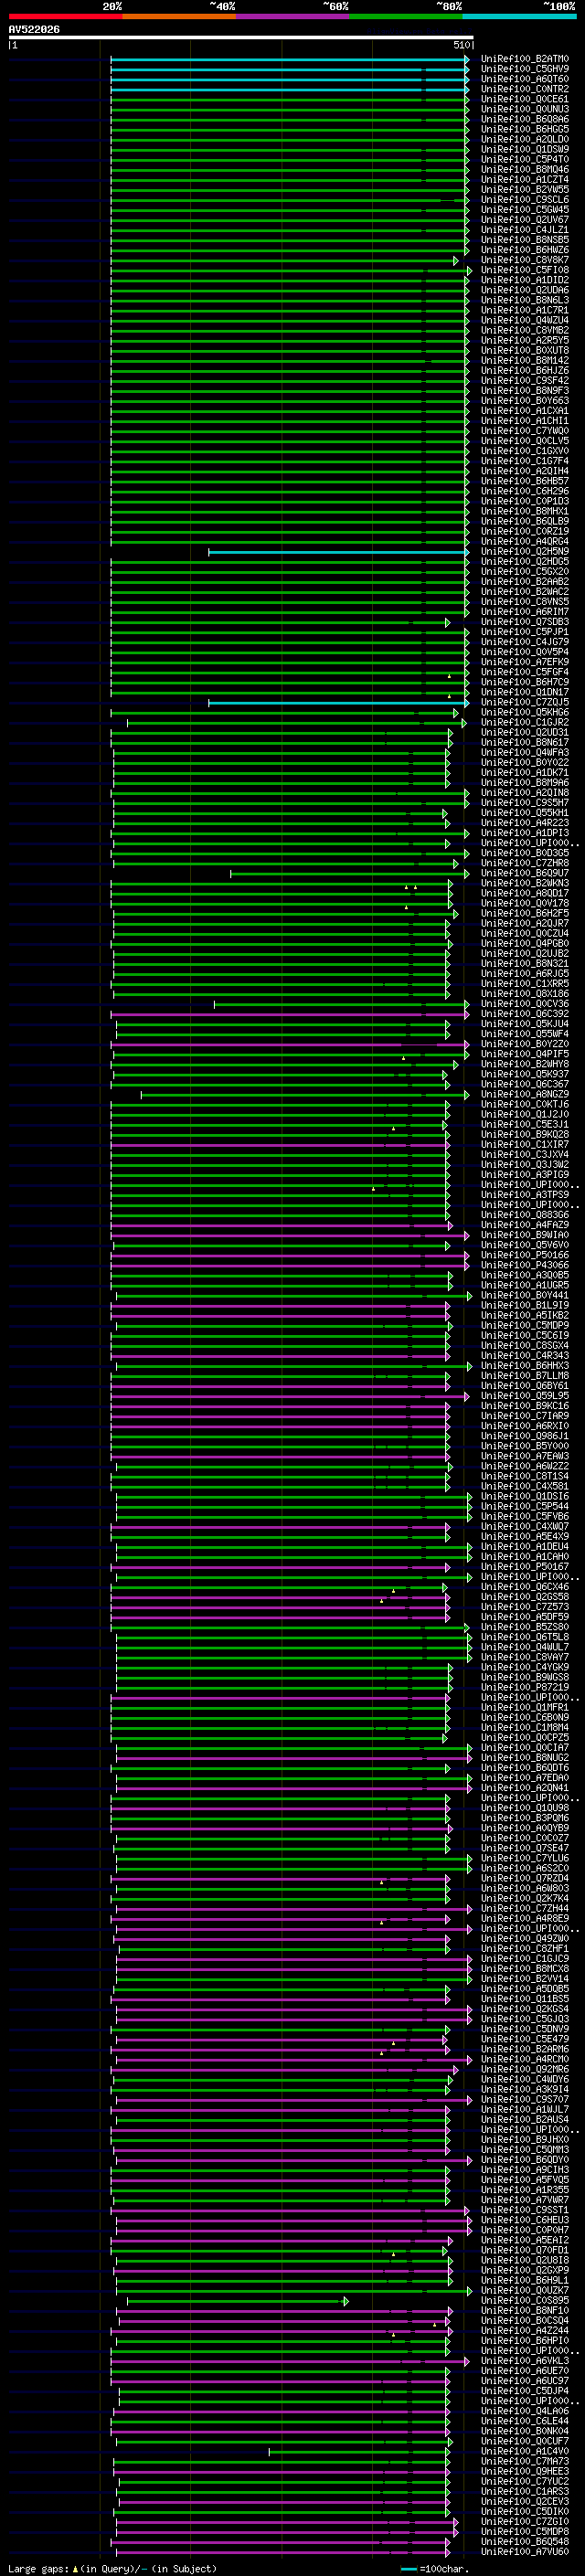Click UniRef100_Q4WFA3 in the hit list

click(x=525, y=753)
